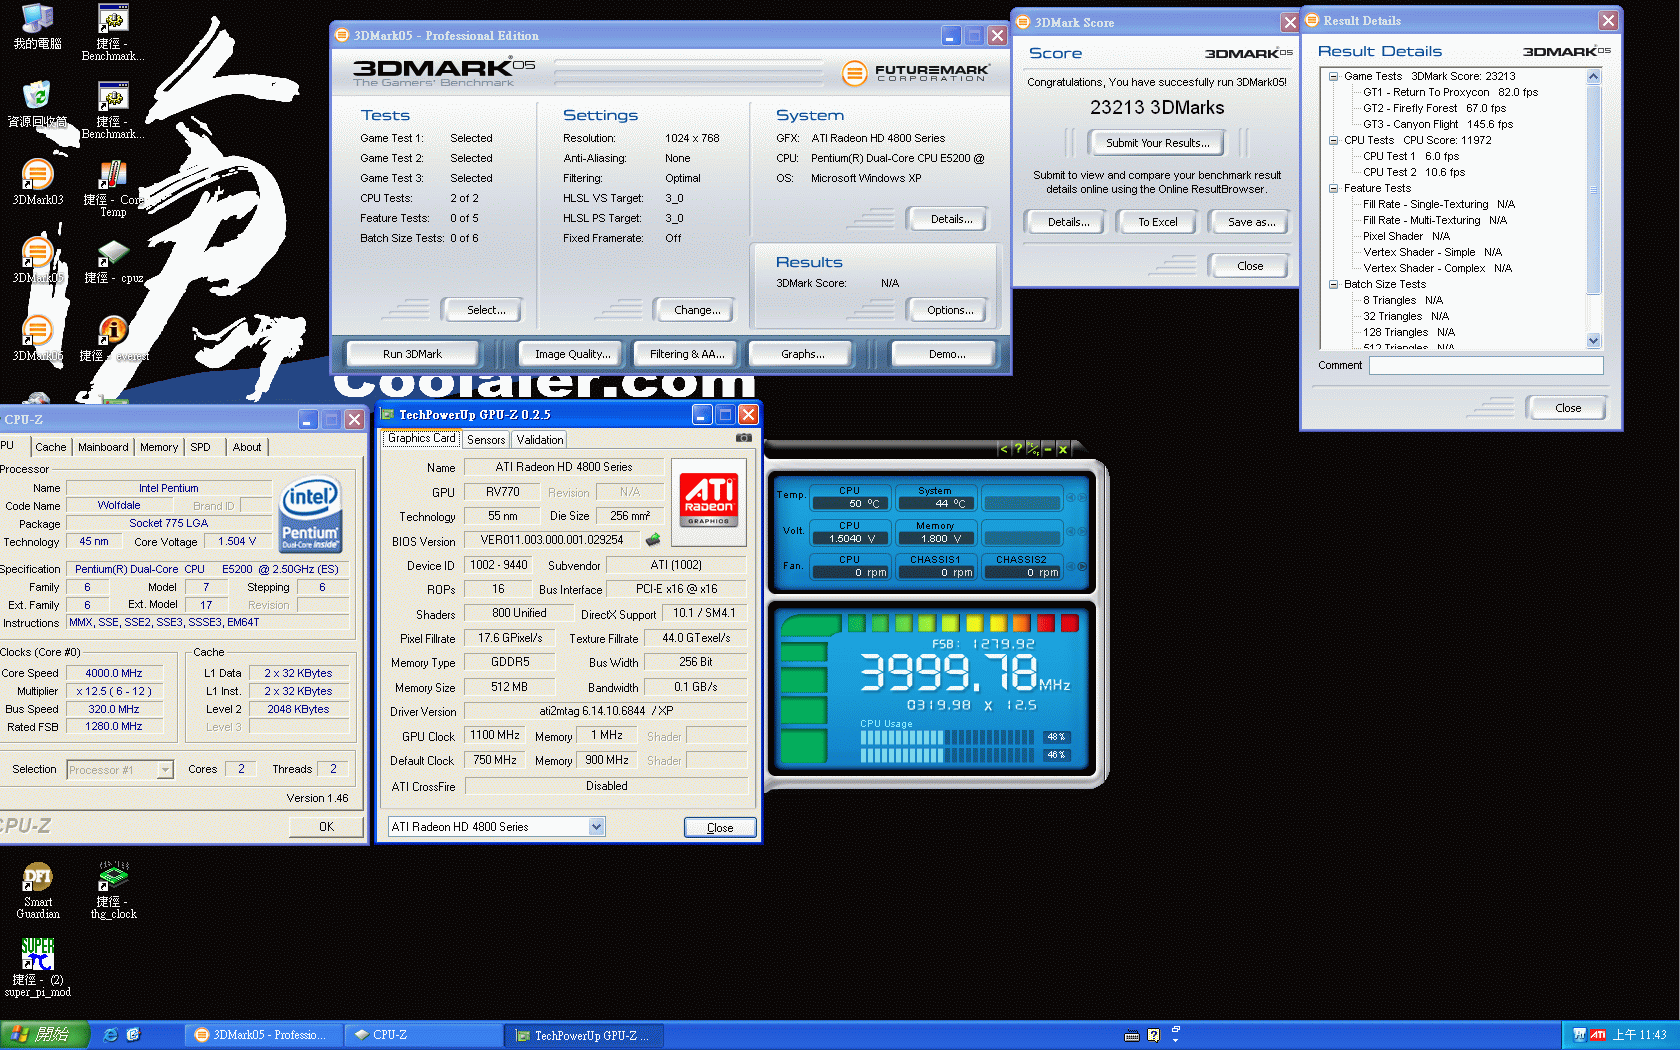Screen dimensions: 1680x1050
Task: Switch to the SPD tab in CPU-Z
Action: tap(201, 447)
